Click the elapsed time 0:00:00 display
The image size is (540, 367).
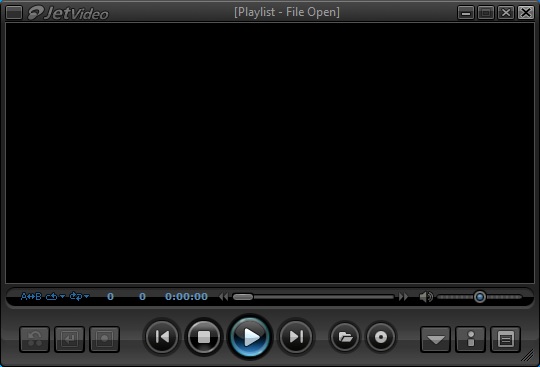(186, 297)
